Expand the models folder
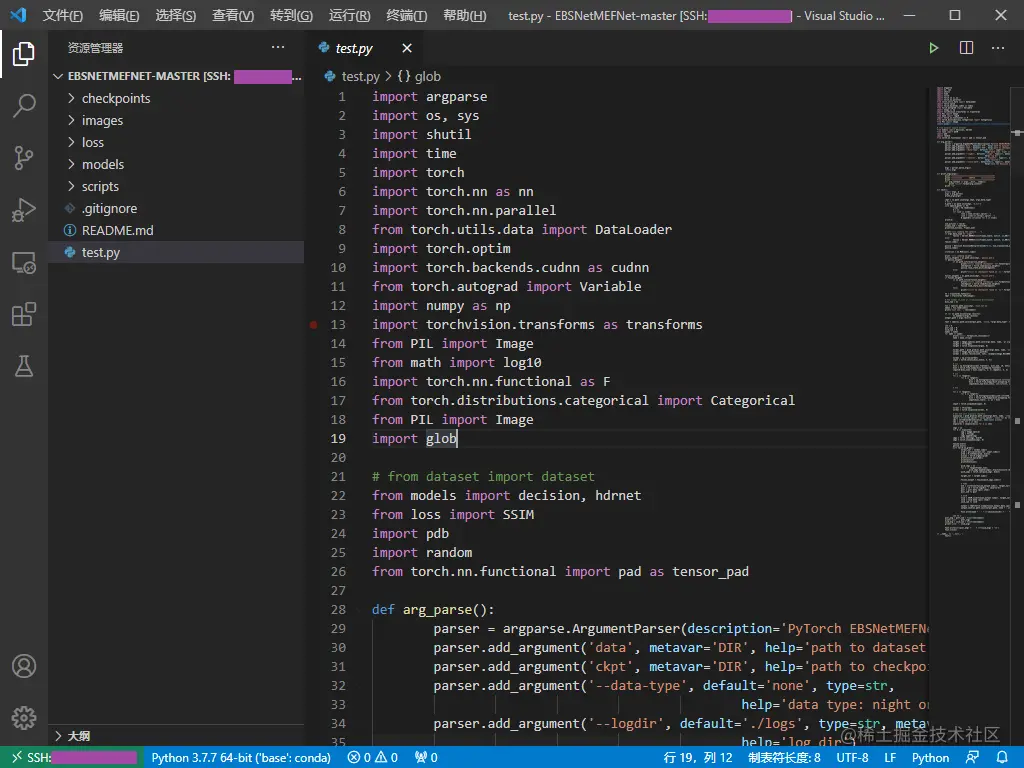The height and width of the screenshot is (768, 1024). 102,165
